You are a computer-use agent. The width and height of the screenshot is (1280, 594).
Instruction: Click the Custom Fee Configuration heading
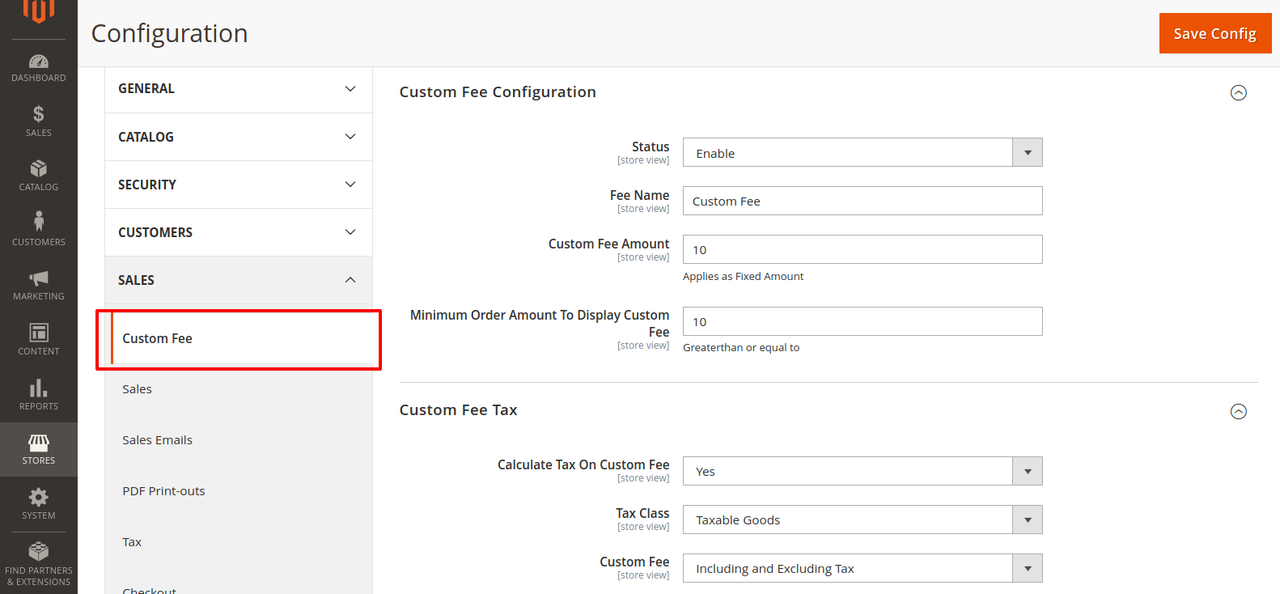pos(497,92)
